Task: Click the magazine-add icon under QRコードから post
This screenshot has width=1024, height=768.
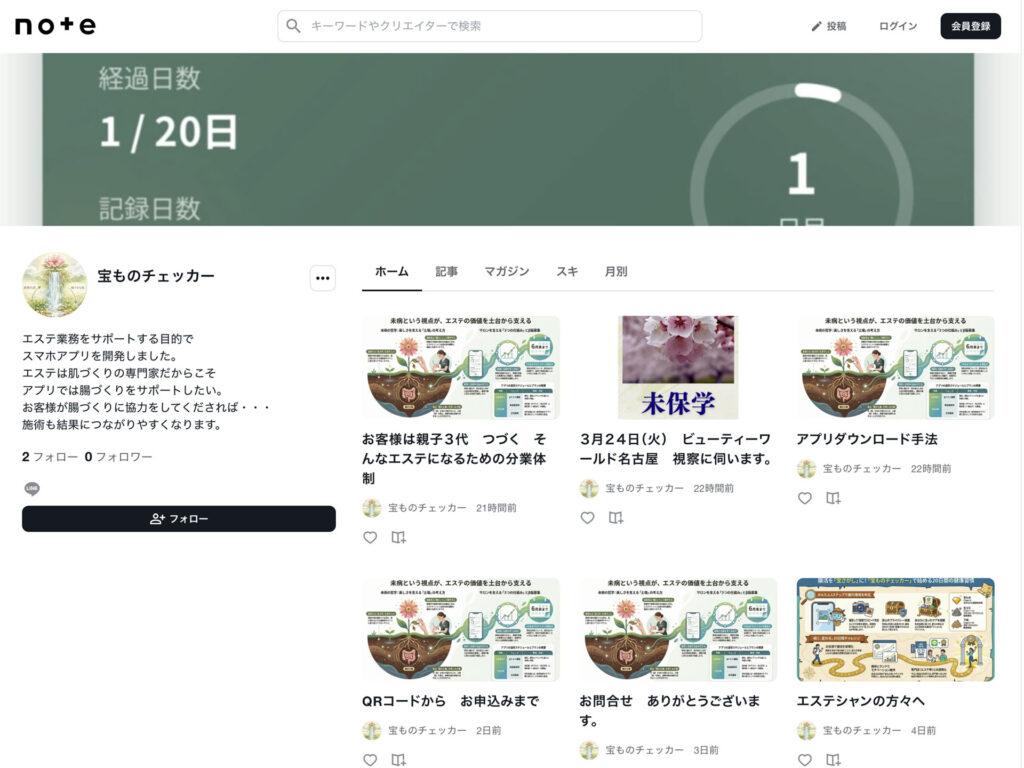Action: 398,760
